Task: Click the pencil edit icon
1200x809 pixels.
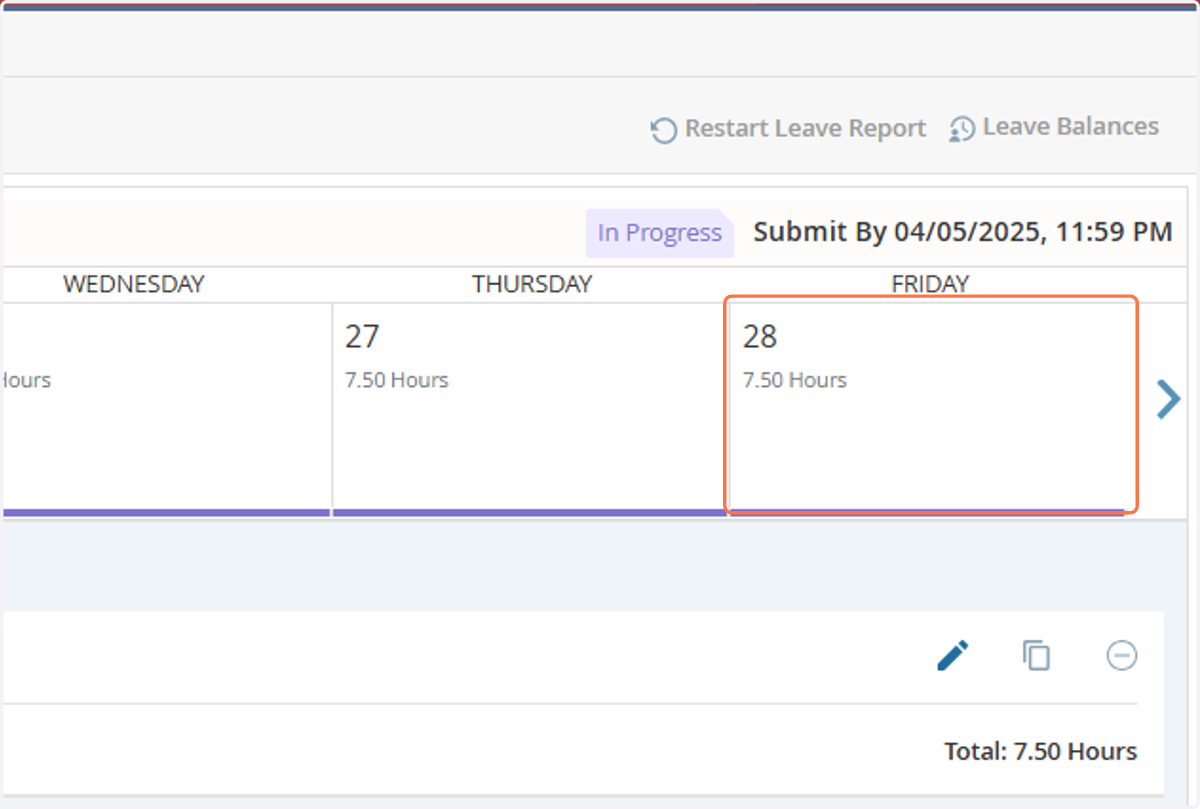Action: pyautogui.click(x=953, y=656)
